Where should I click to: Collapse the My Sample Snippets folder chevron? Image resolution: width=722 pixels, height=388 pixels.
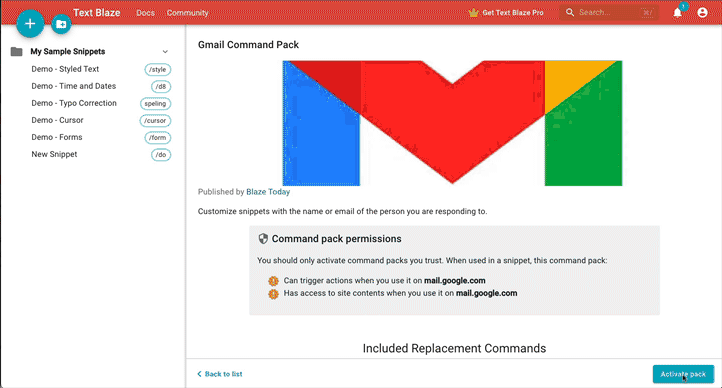[x=165, y=52]
